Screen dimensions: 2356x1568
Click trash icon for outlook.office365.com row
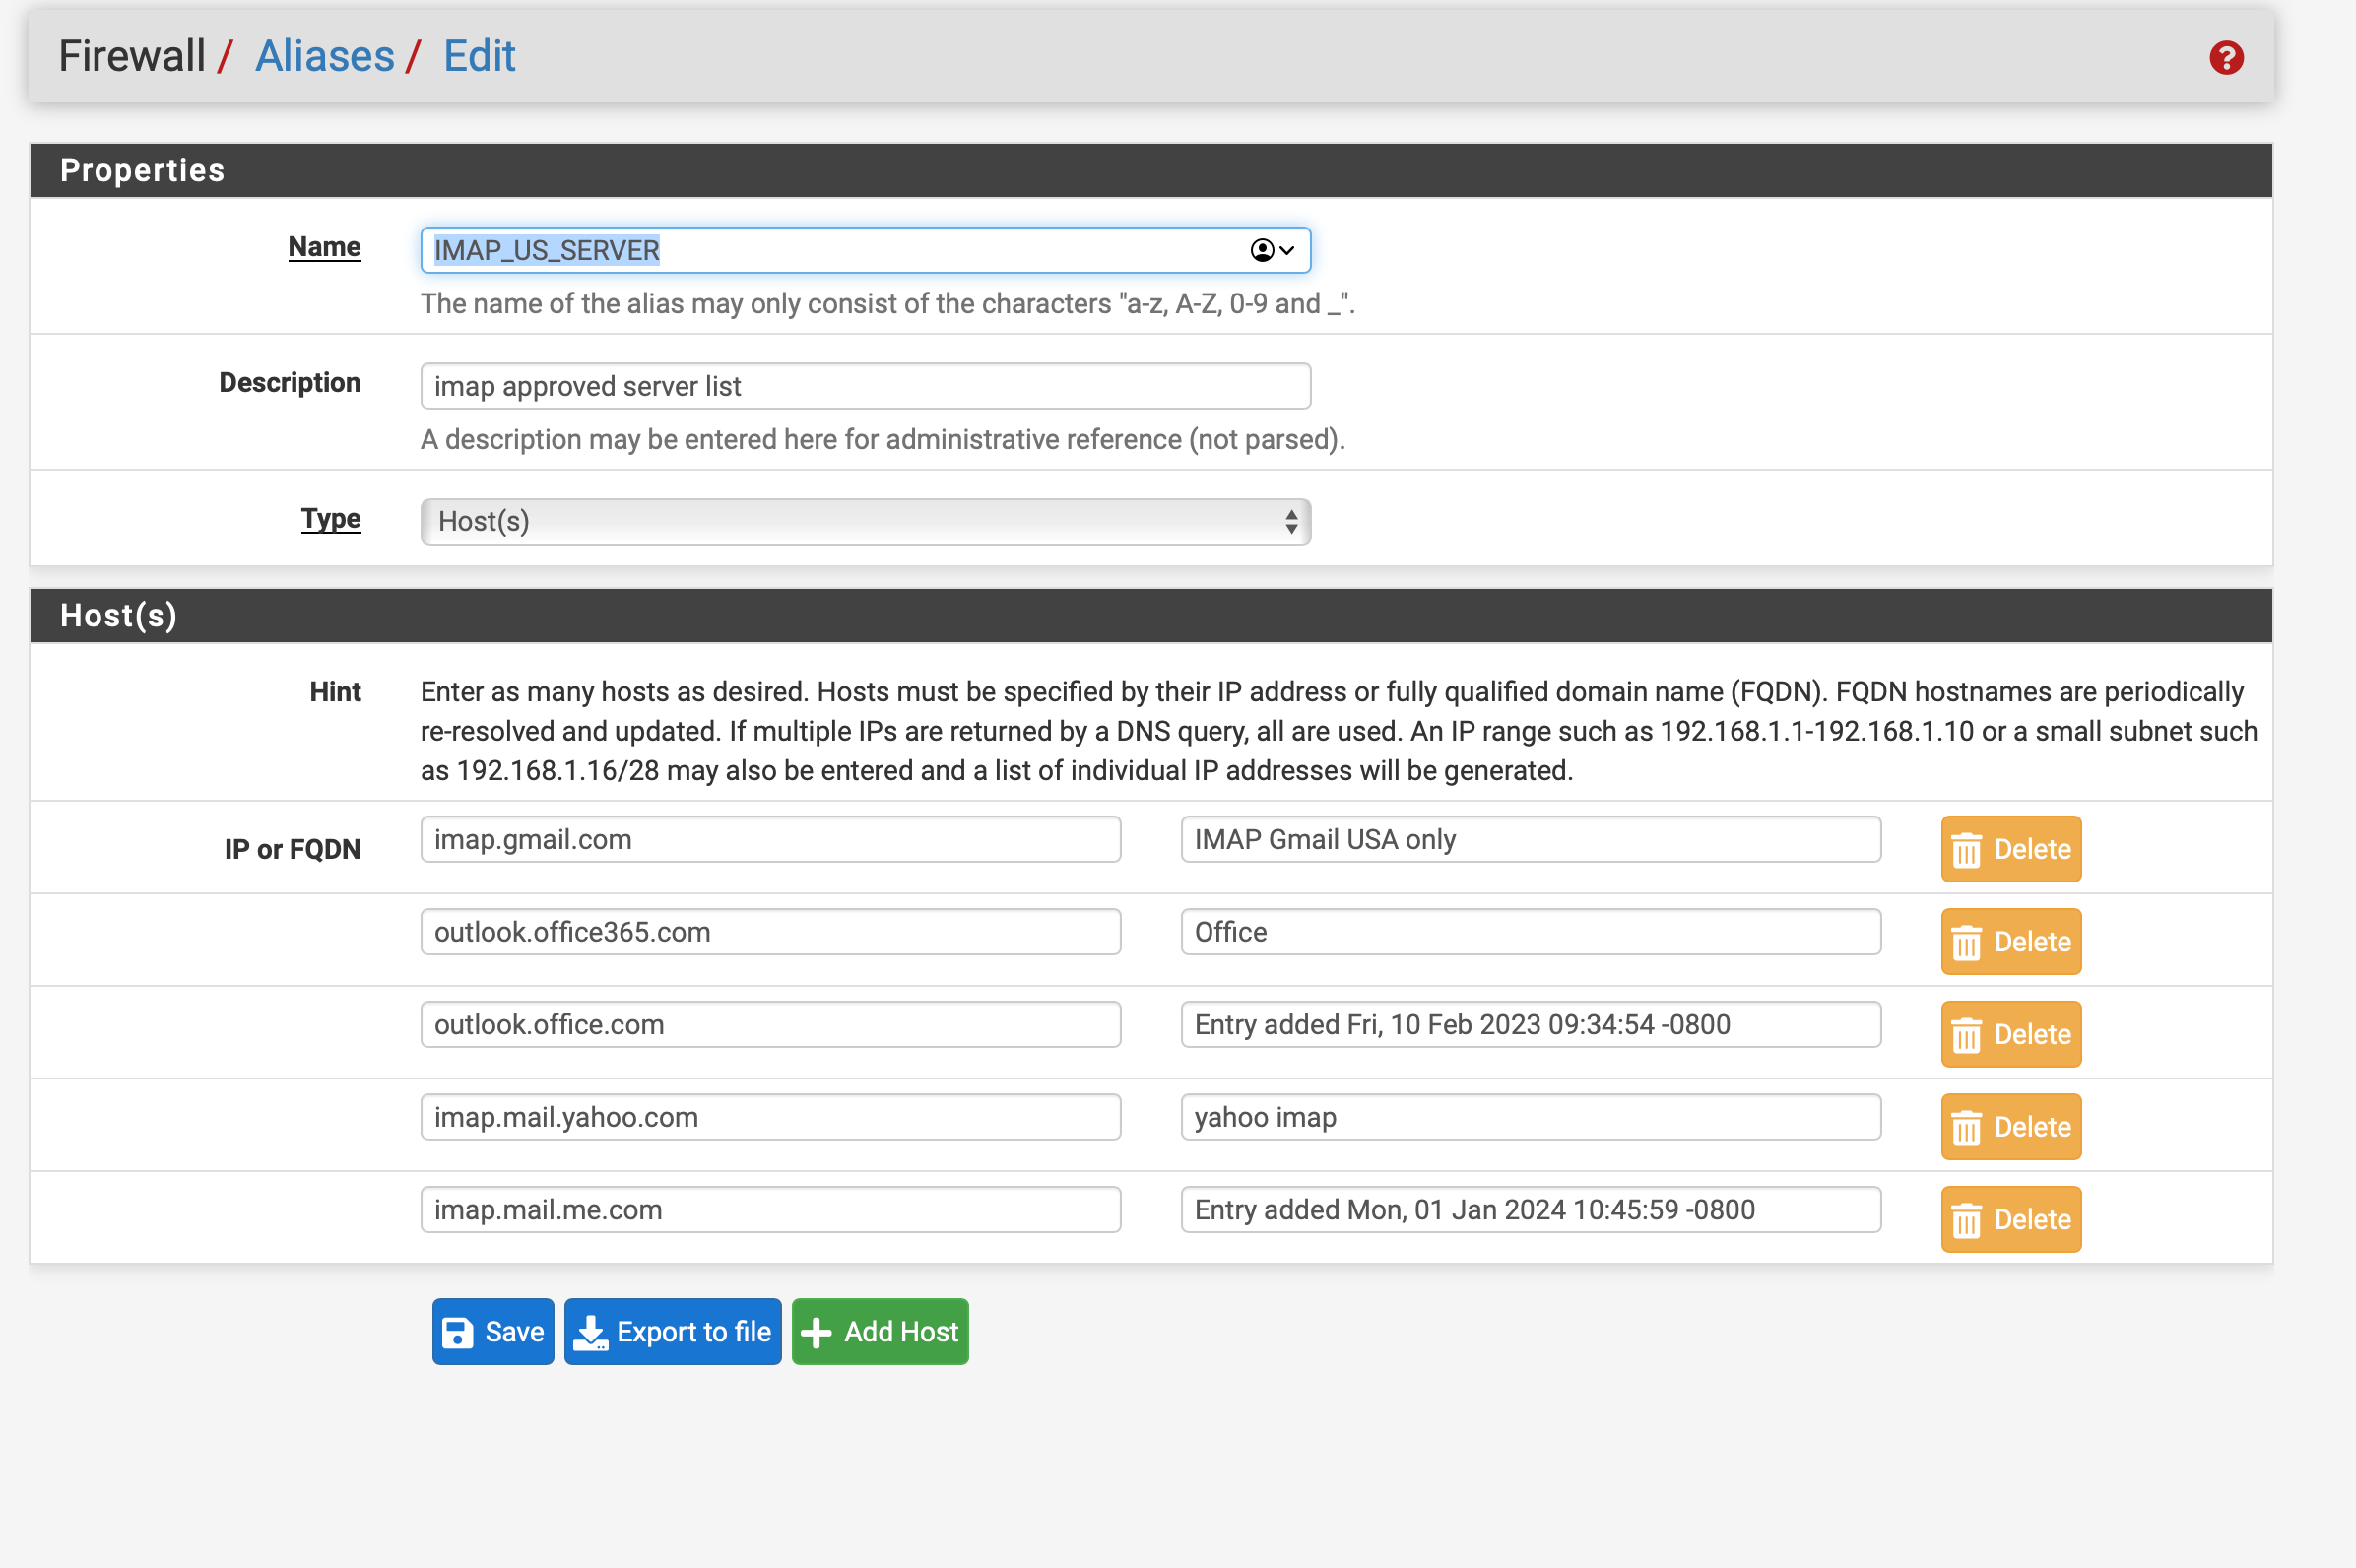click(x=1966, y=943)
